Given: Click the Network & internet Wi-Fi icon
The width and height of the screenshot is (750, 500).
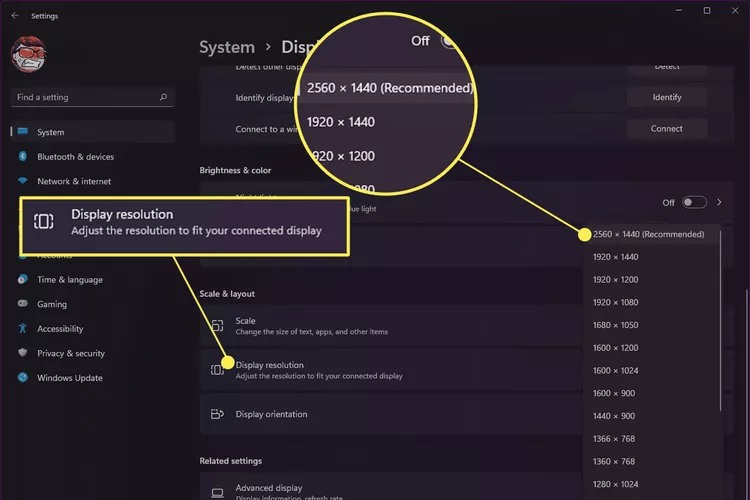Looking at the screenshot, I should (x=22, y=181).
